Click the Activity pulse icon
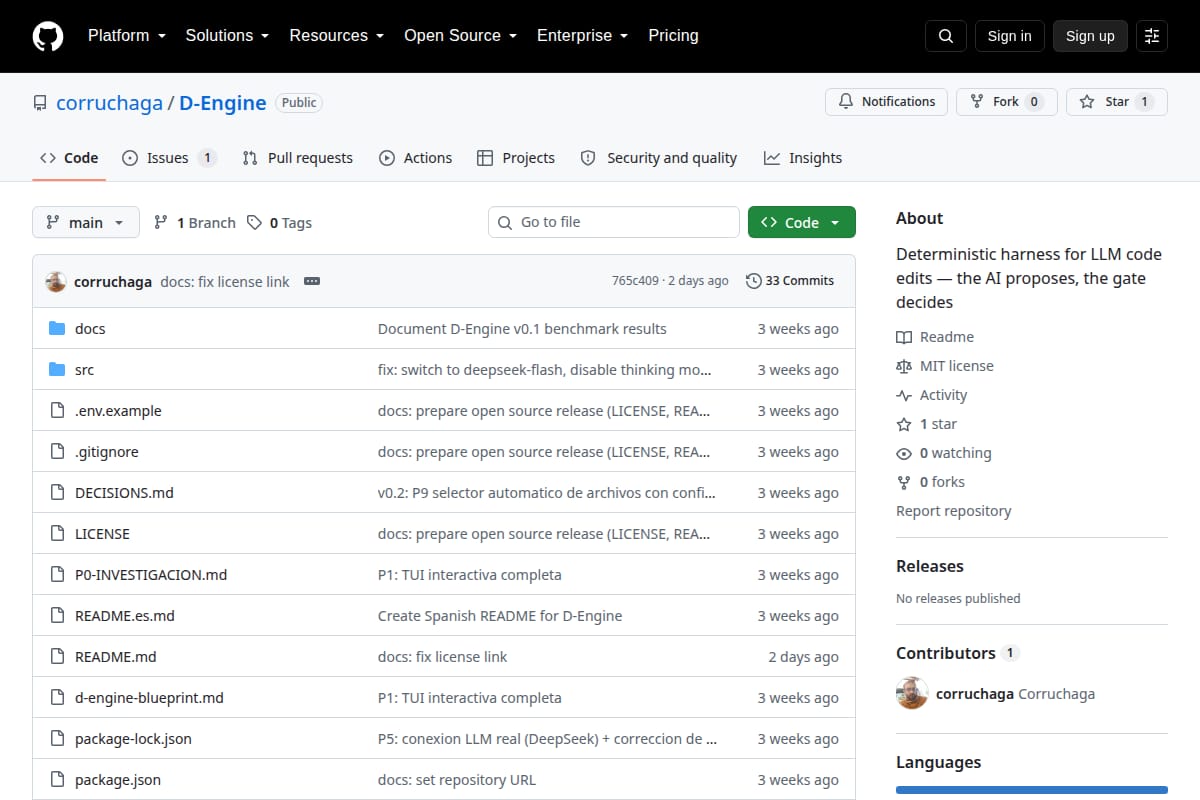The width and height of the screenshot is (1200, 800). point(904,395)
